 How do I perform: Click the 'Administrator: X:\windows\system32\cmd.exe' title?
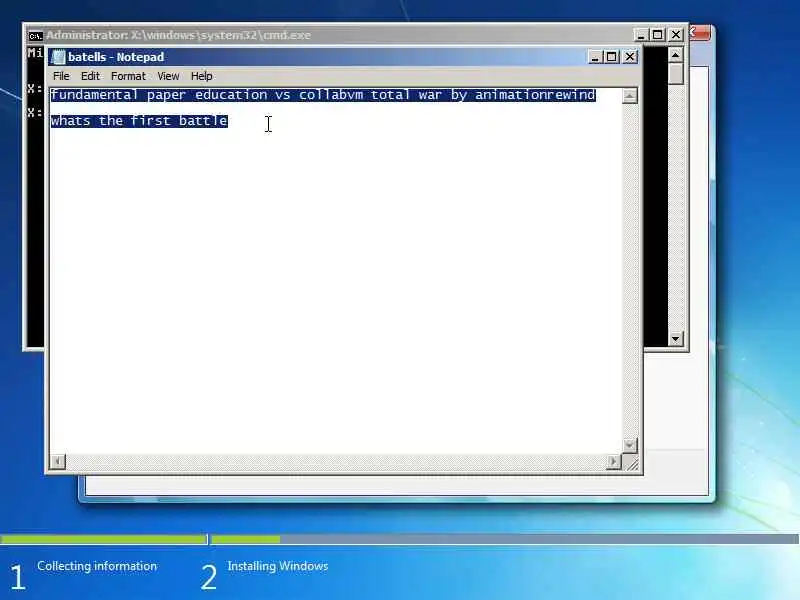point(179,35)
